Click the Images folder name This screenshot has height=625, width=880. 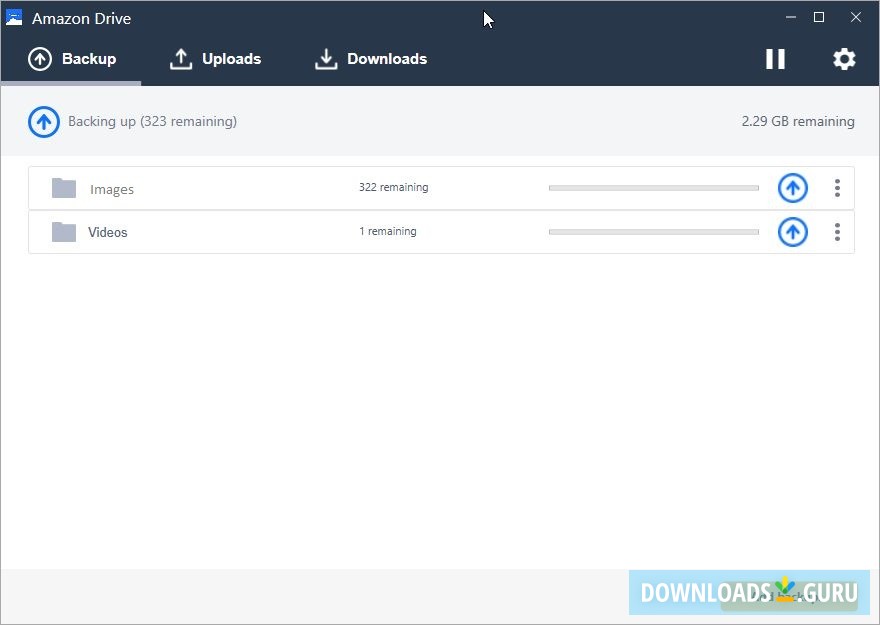112,188
